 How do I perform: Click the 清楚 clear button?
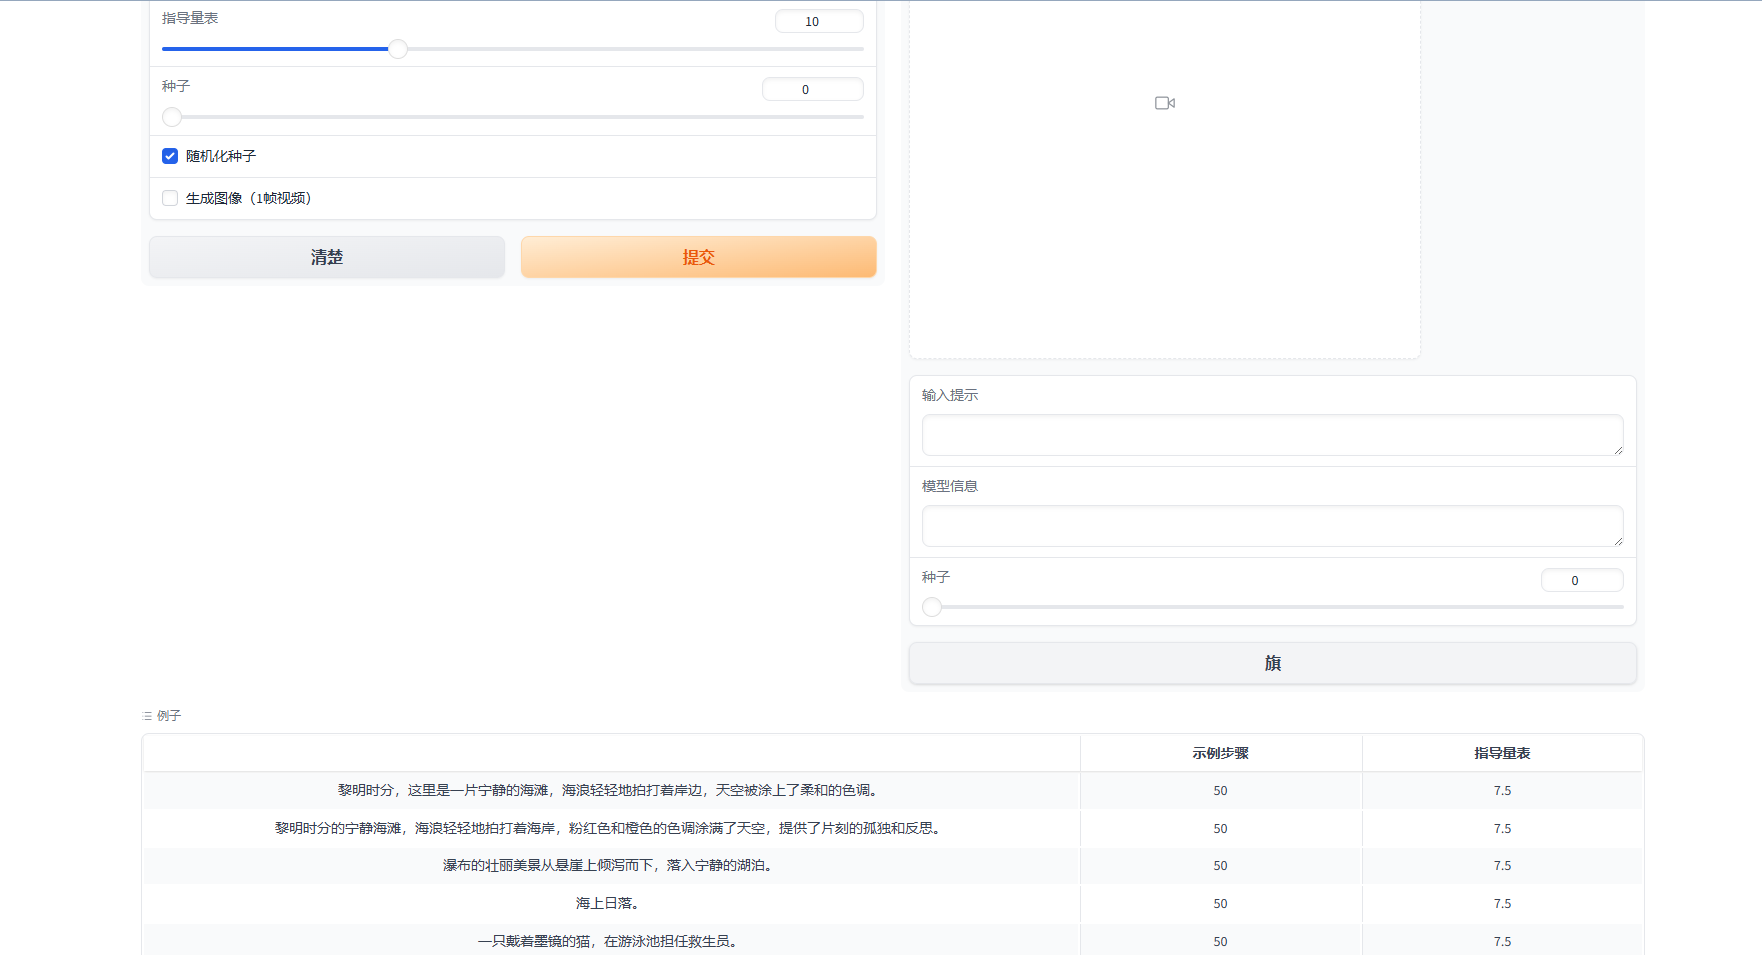click(327, 257)
